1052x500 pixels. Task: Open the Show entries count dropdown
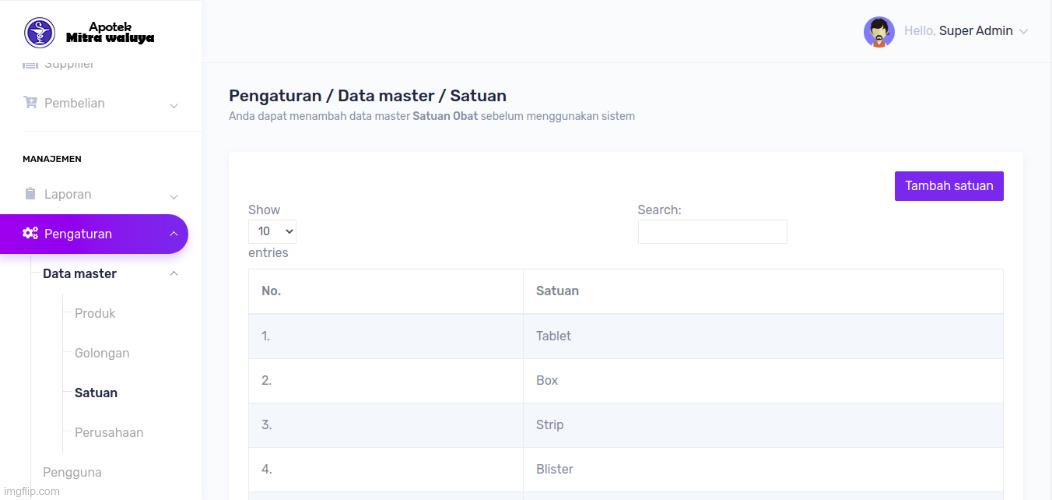[x=272, y=231]
